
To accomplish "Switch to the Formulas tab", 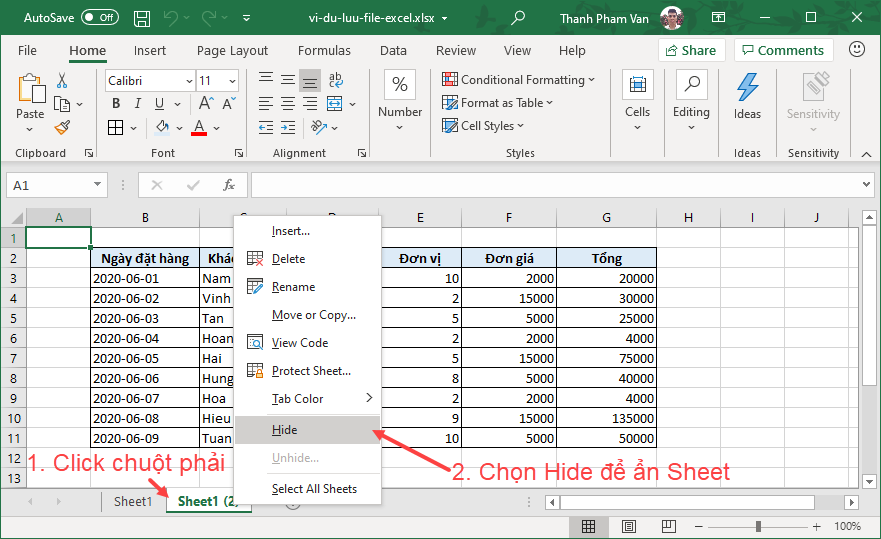I will click(x=324, y=51).
